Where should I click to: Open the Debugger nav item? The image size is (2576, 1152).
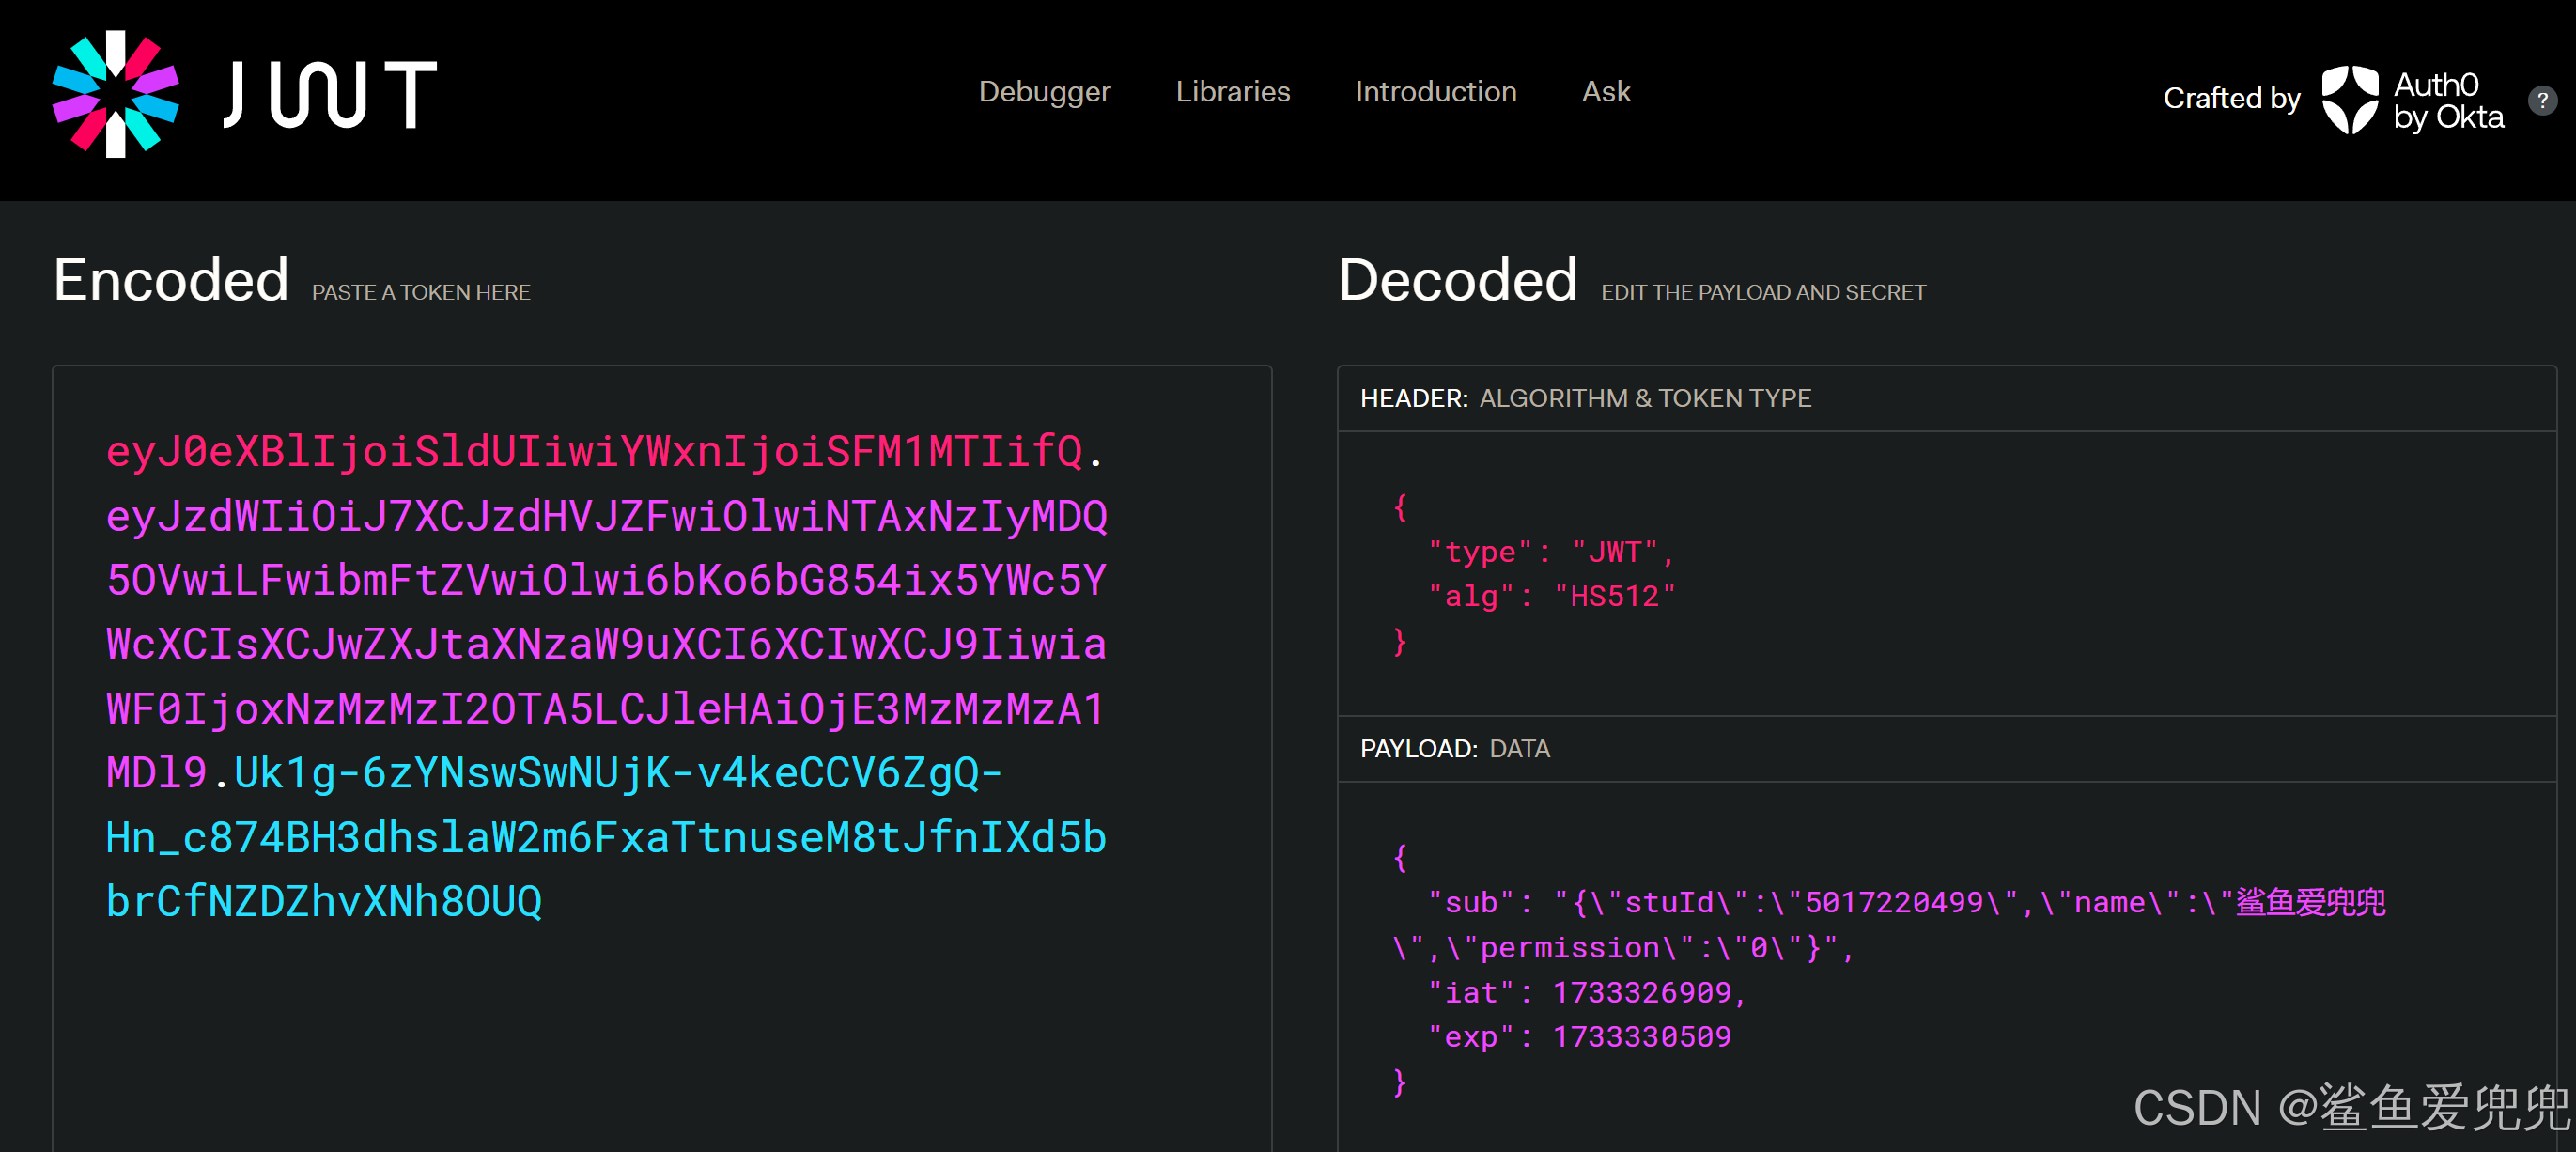click(x=1044, y=92)
